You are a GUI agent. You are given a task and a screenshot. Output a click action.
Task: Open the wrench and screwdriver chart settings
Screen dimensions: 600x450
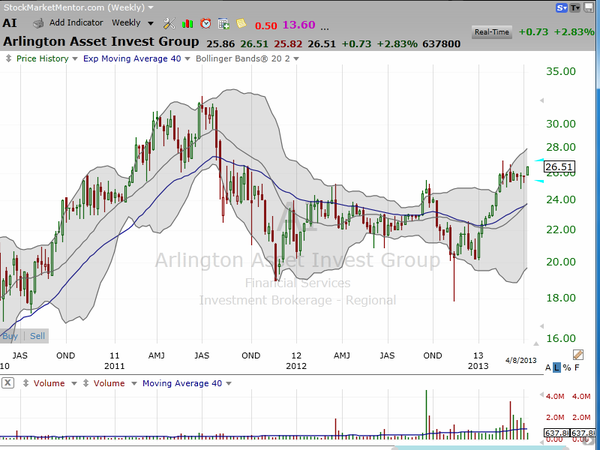[169, 24]
